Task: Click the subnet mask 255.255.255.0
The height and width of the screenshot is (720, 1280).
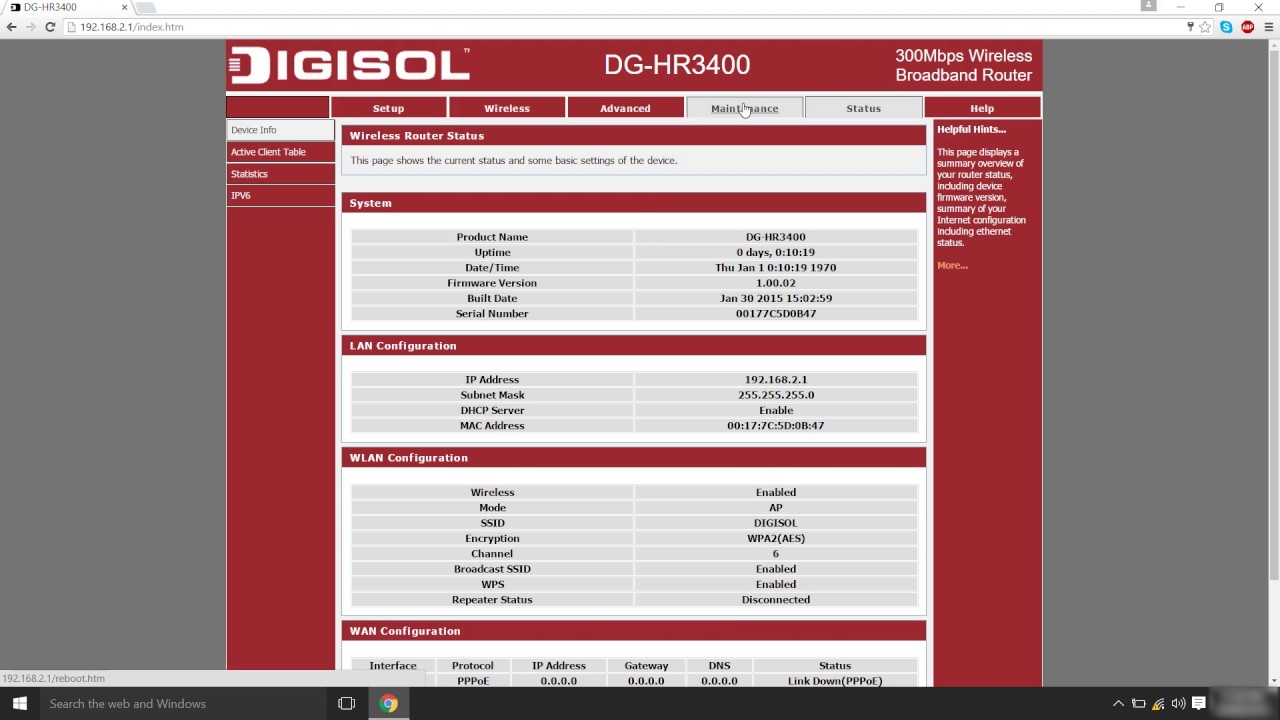Action: (x=776, y=395)
